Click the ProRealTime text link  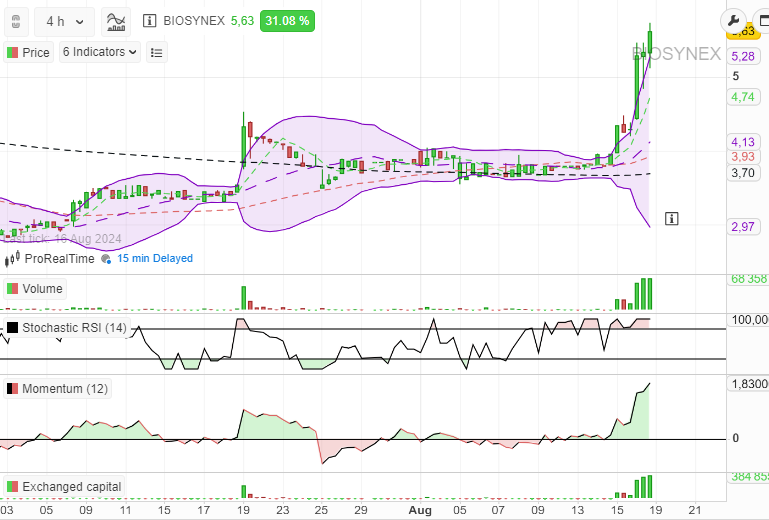point(59,259)
